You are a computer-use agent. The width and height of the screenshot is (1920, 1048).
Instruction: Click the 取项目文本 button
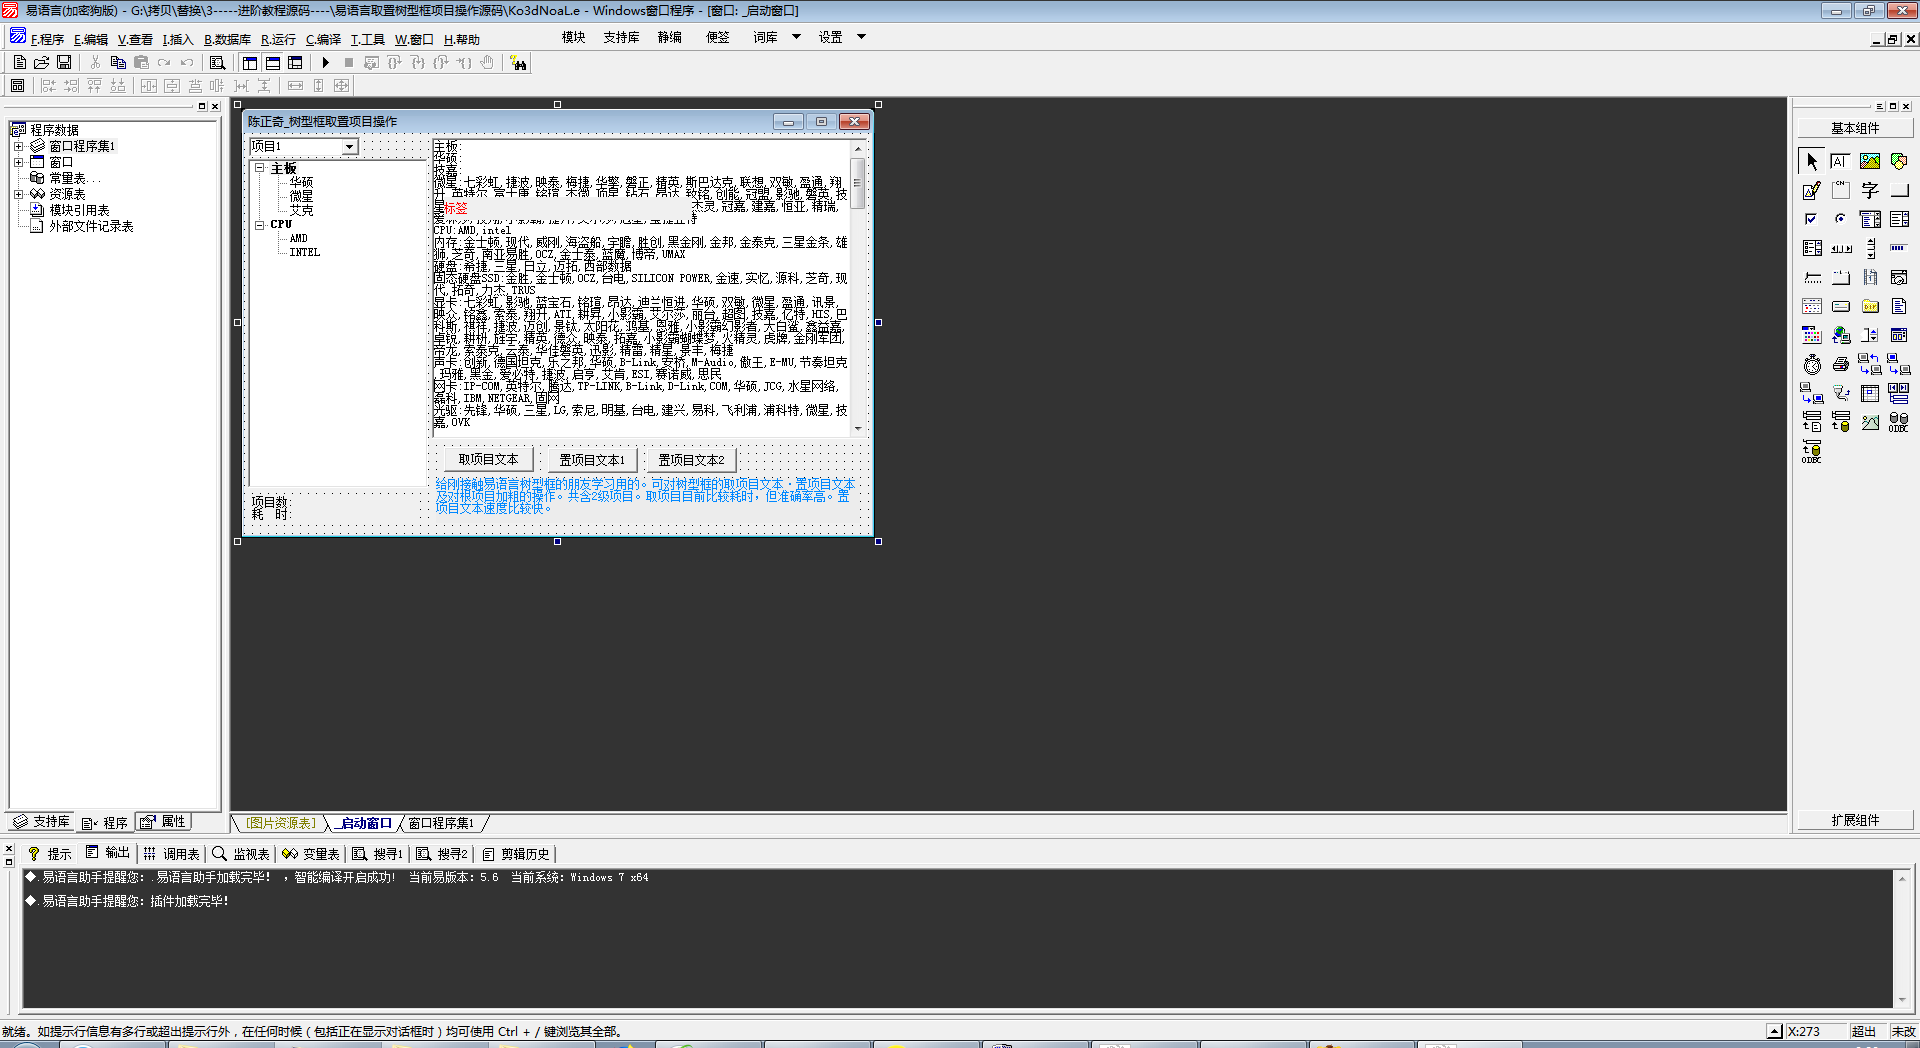point(488,460)
